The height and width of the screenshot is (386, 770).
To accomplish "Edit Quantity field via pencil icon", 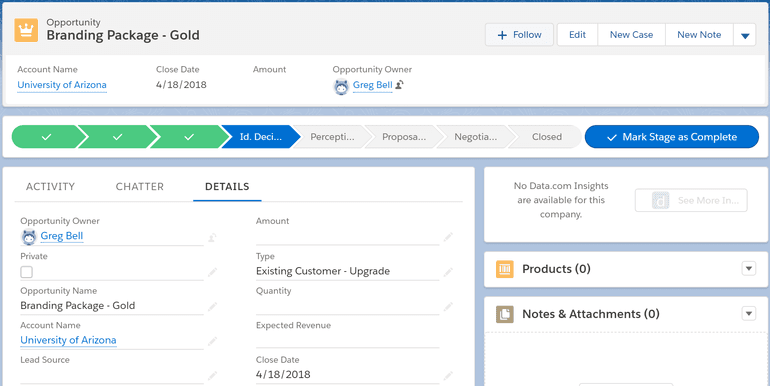I will tap(448, 307).
